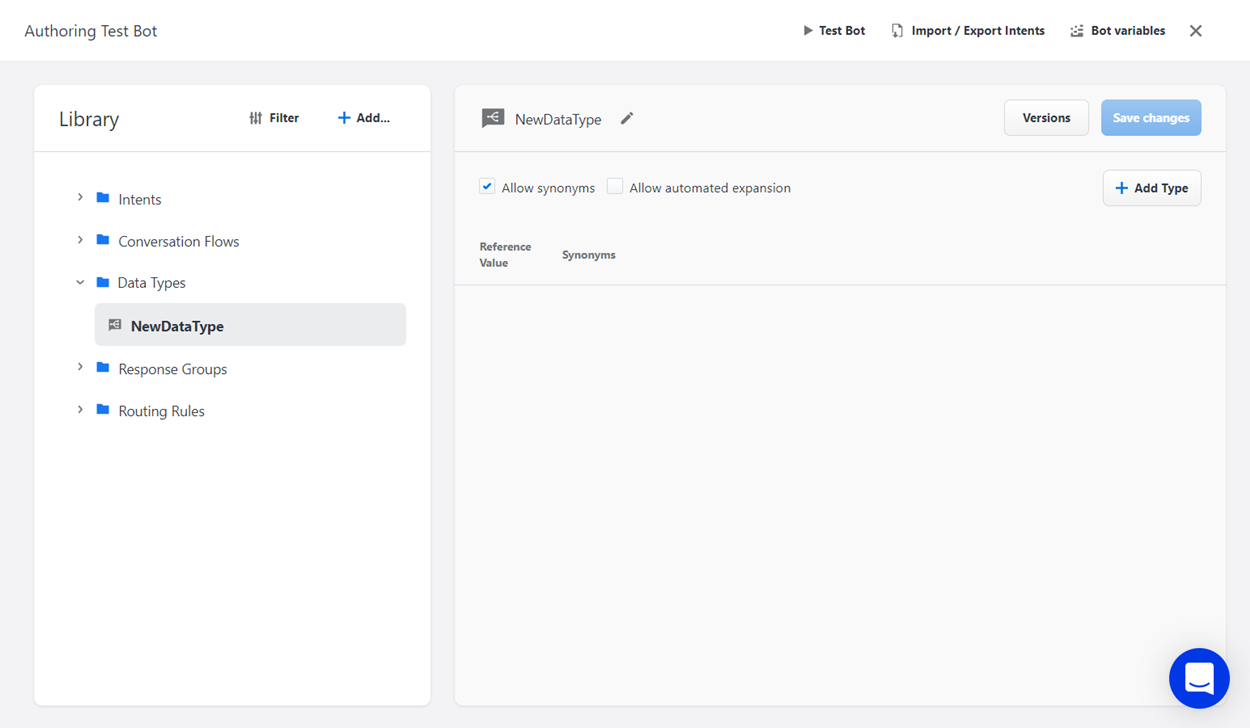This screenshot has height=728, width=1250.
Task: Expand the Intents tree node
Action: (80, 198)
